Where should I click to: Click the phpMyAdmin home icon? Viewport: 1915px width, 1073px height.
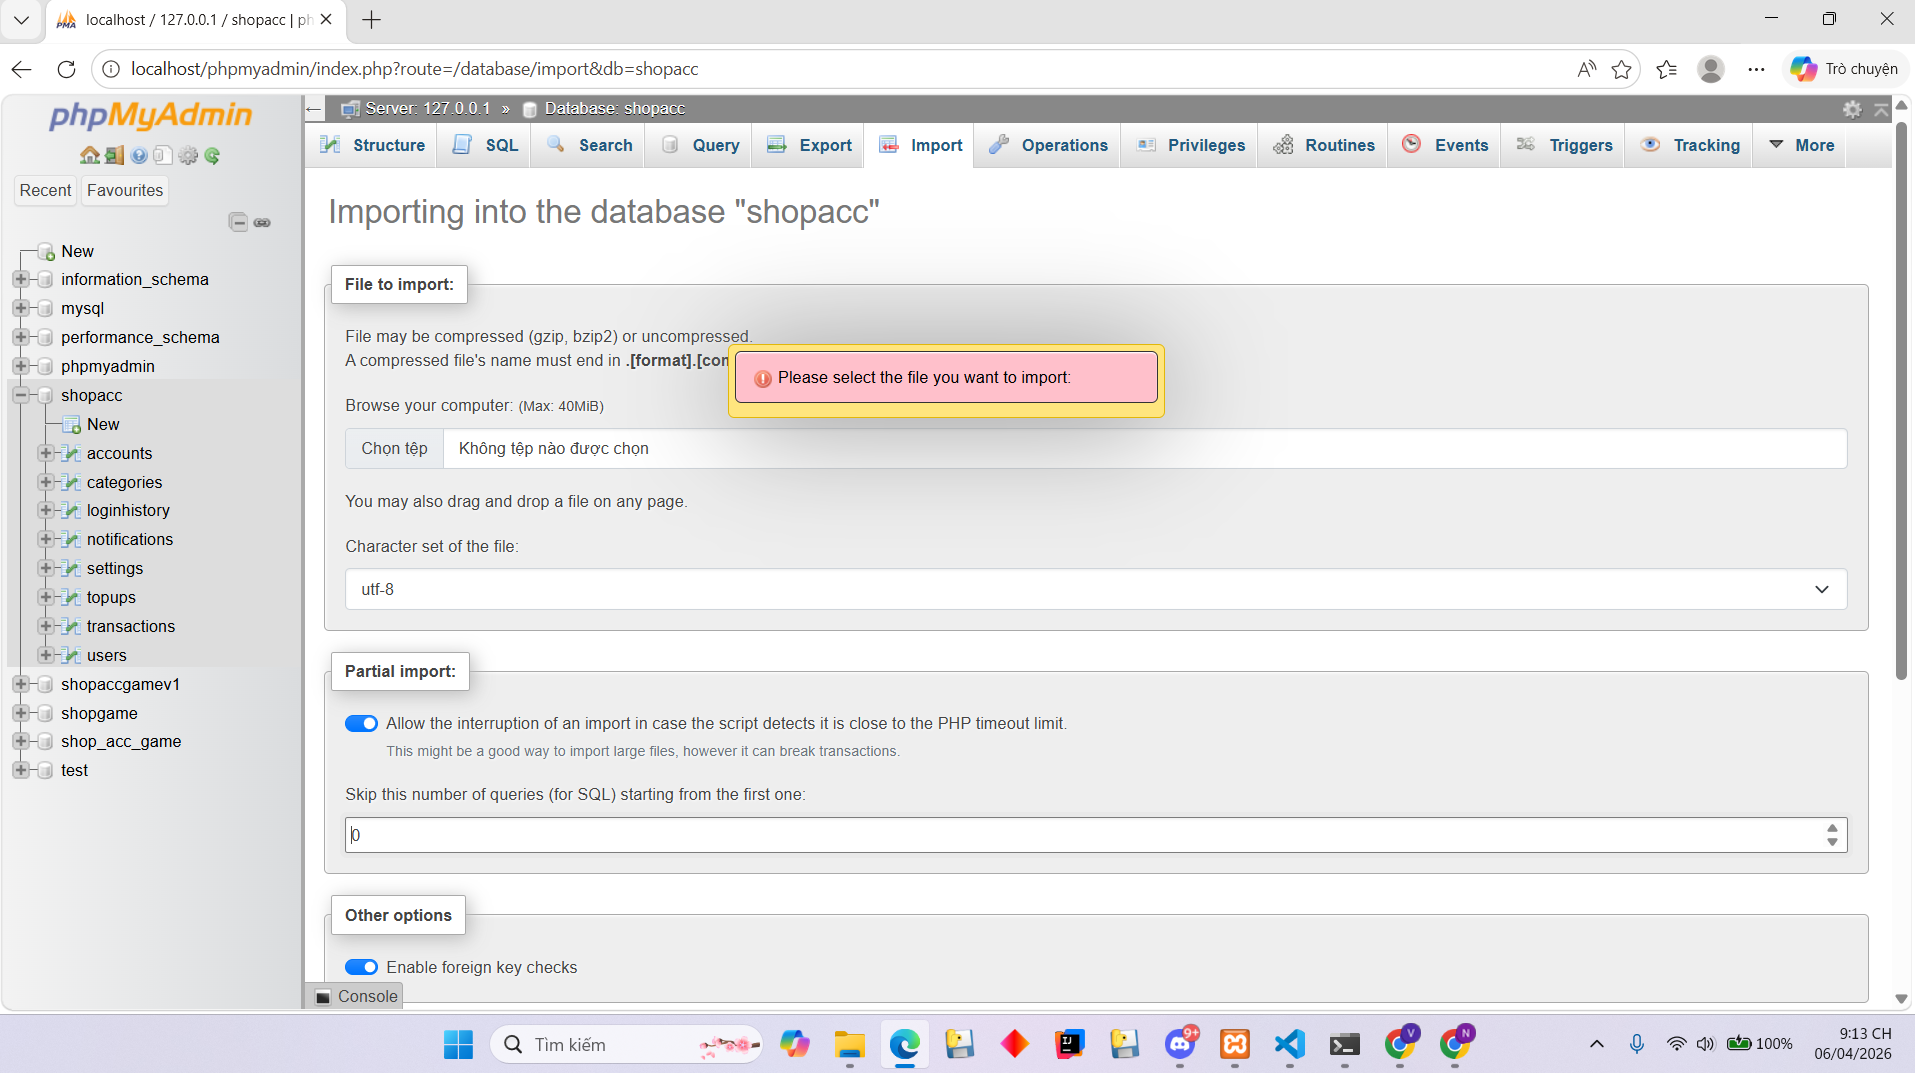pyautogui.click(x=89, y=155)
